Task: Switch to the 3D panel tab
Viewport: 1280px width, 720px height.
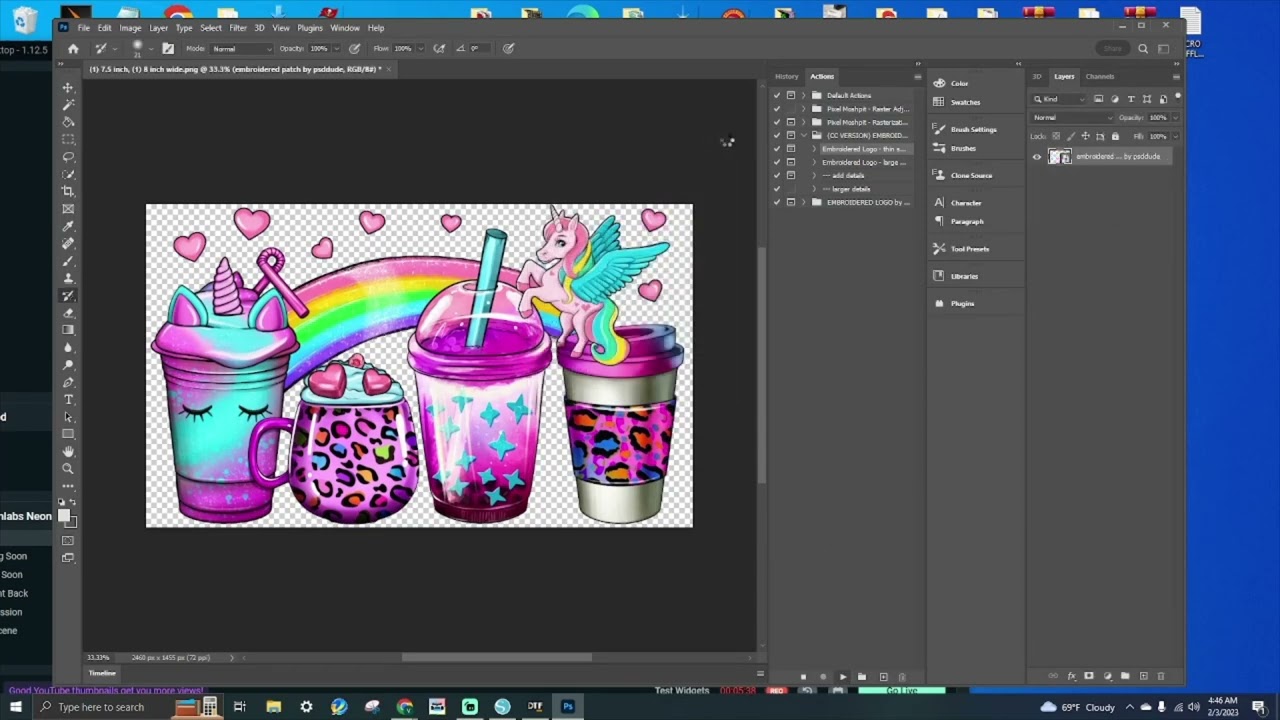Action: click(x=1037, y=76)
